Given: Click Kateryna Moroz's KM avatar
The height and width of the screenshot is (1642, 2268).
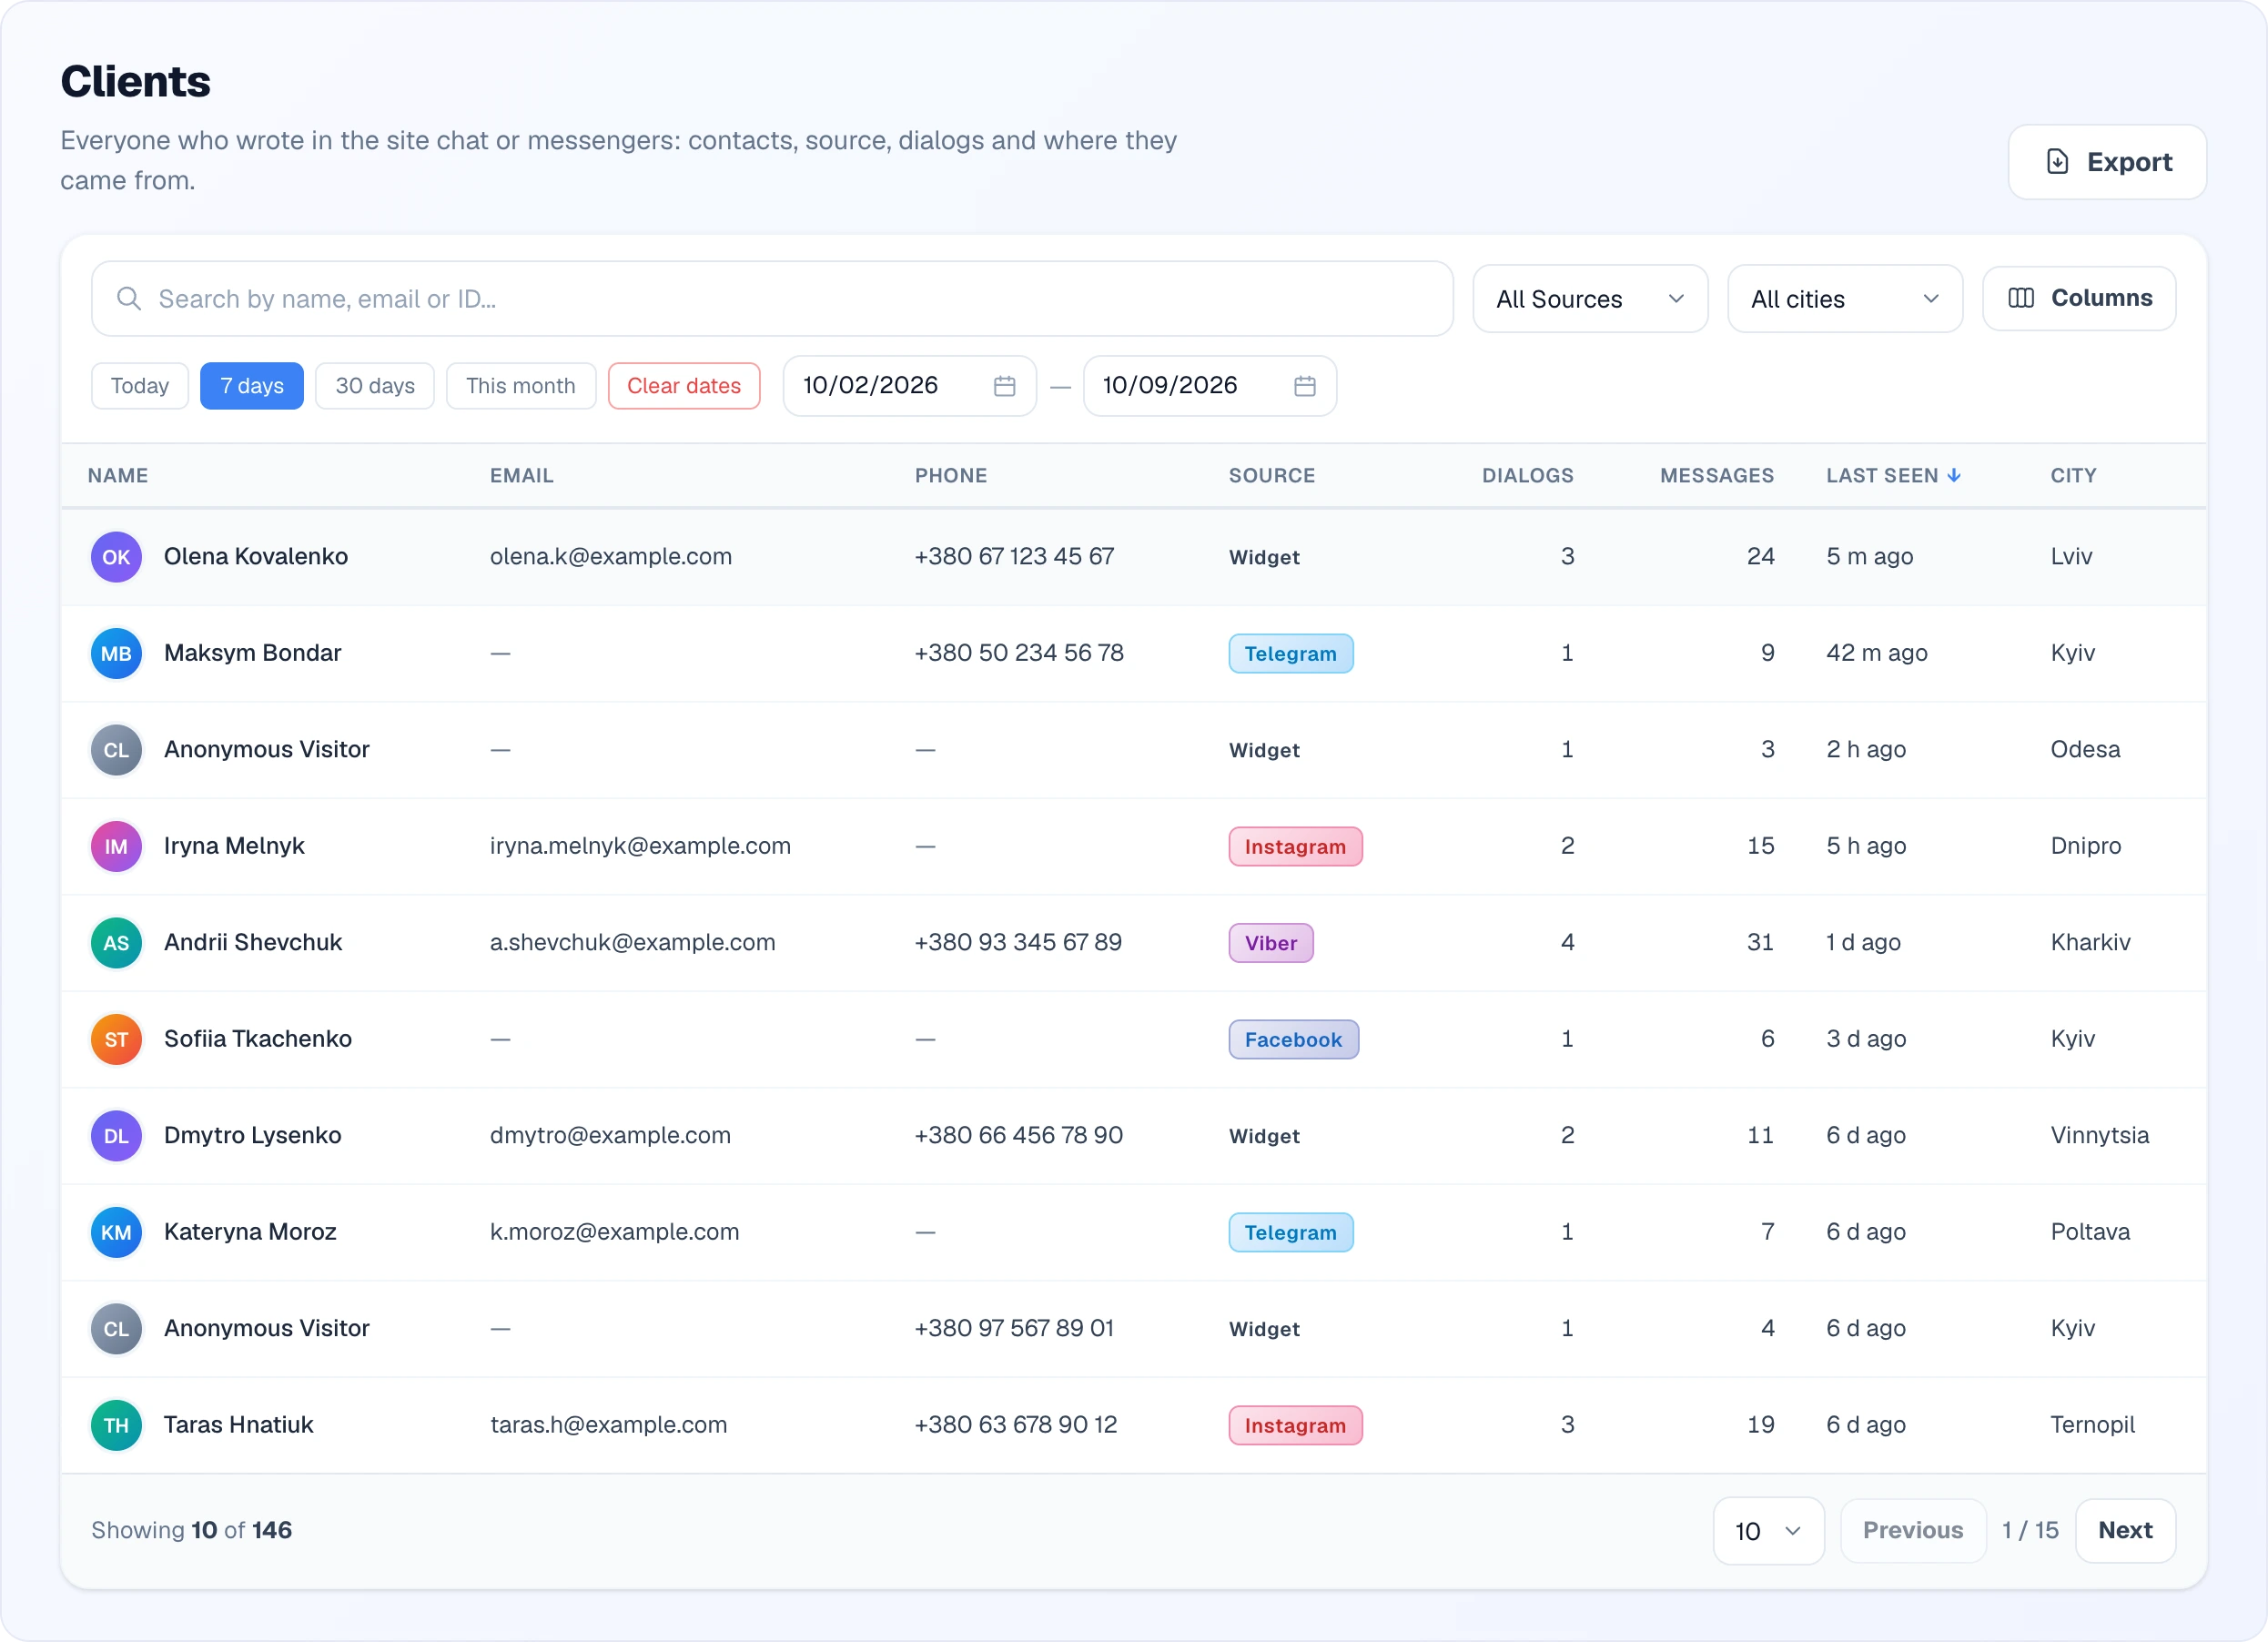Looking at the screenshot, I should [x=116, y=1232].
